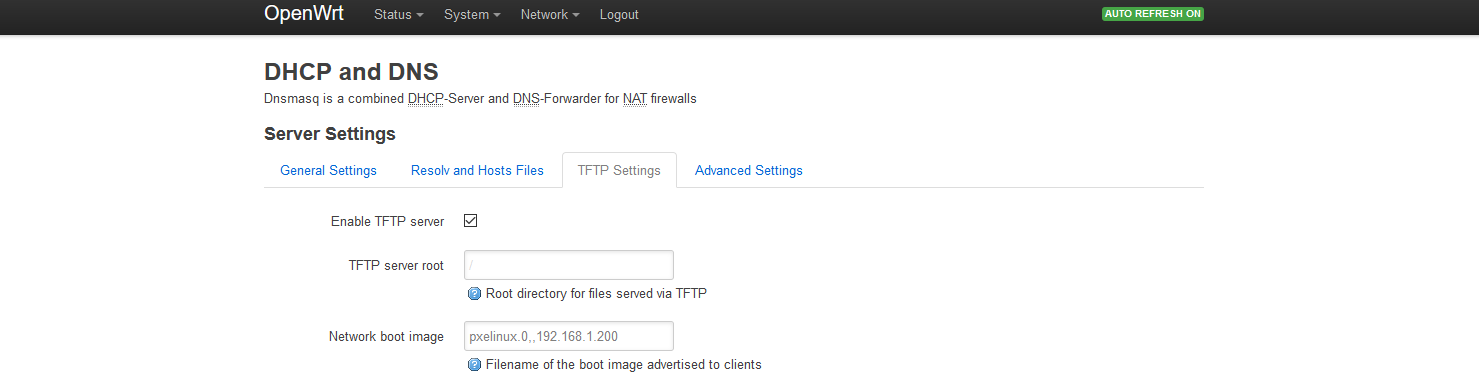
Task: Click the help icon beside Filename hint
Action: click(x=475, y=365)
